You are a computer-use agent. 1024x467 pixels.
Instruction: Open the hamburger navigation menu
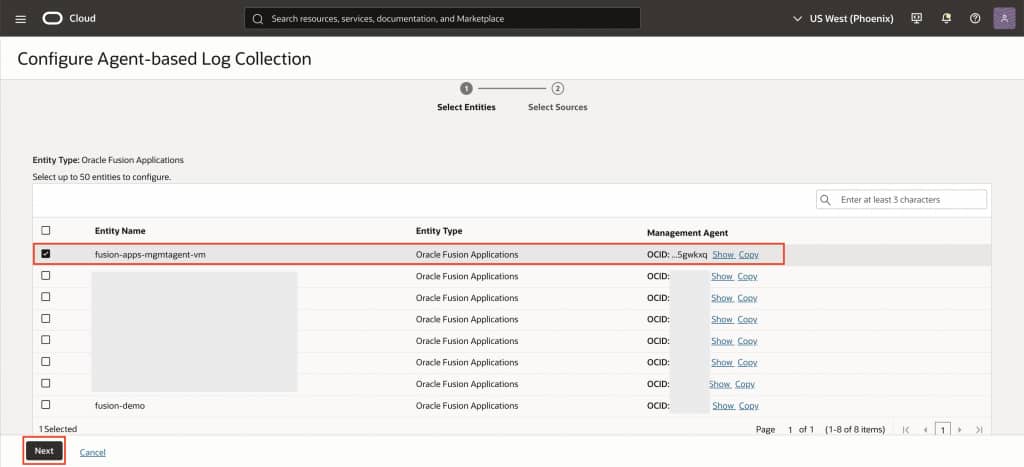point(20,19)
